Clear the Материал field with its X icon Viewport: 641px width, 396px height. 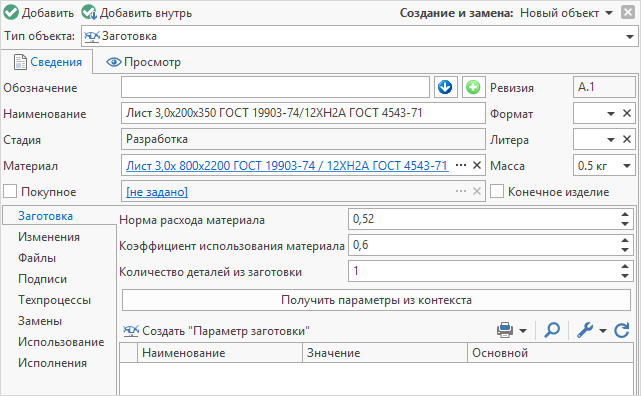coord(477,166)
